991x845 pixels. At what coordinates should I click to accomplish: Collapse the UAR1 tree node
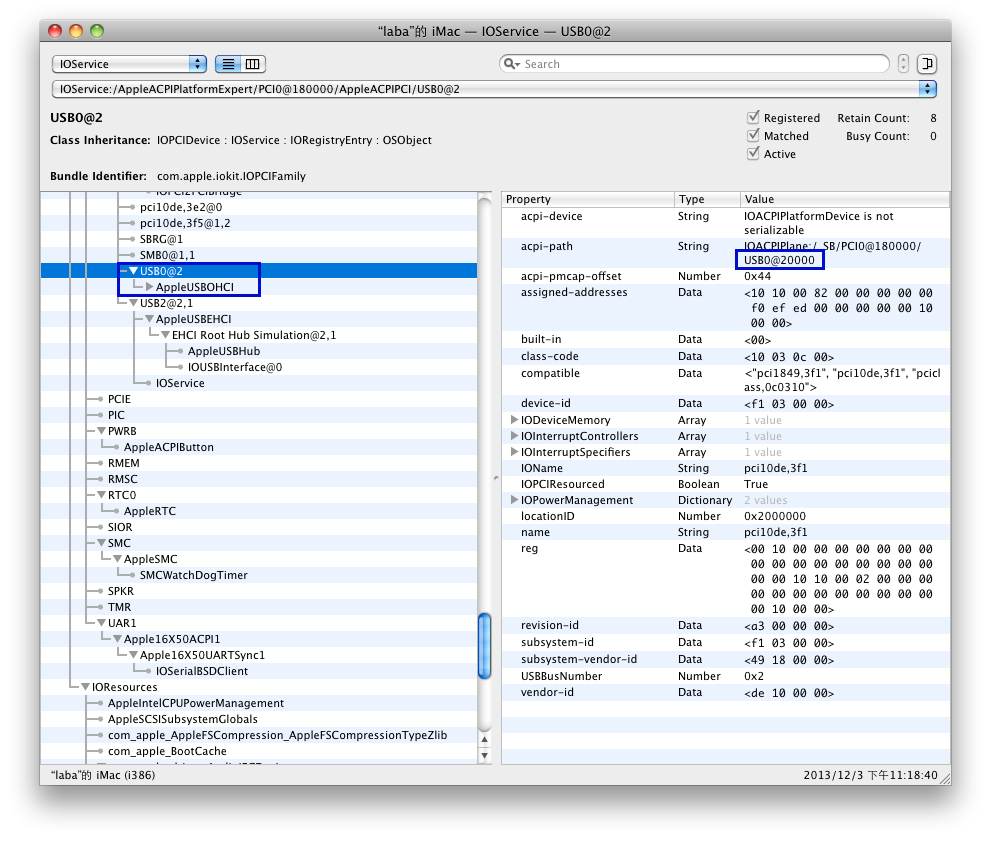[101, 623]
